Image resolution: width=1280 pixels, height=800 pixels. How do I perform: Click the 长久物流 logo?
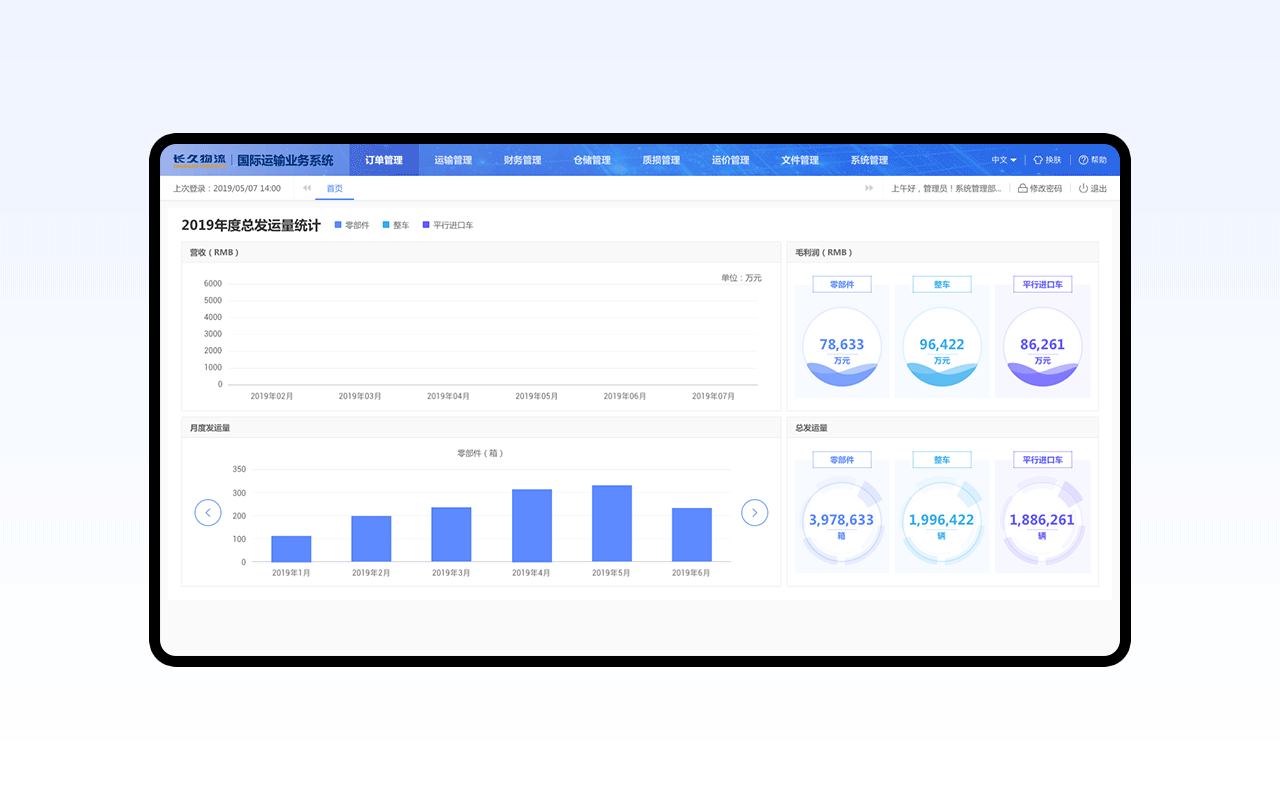(x=200, y=160)
